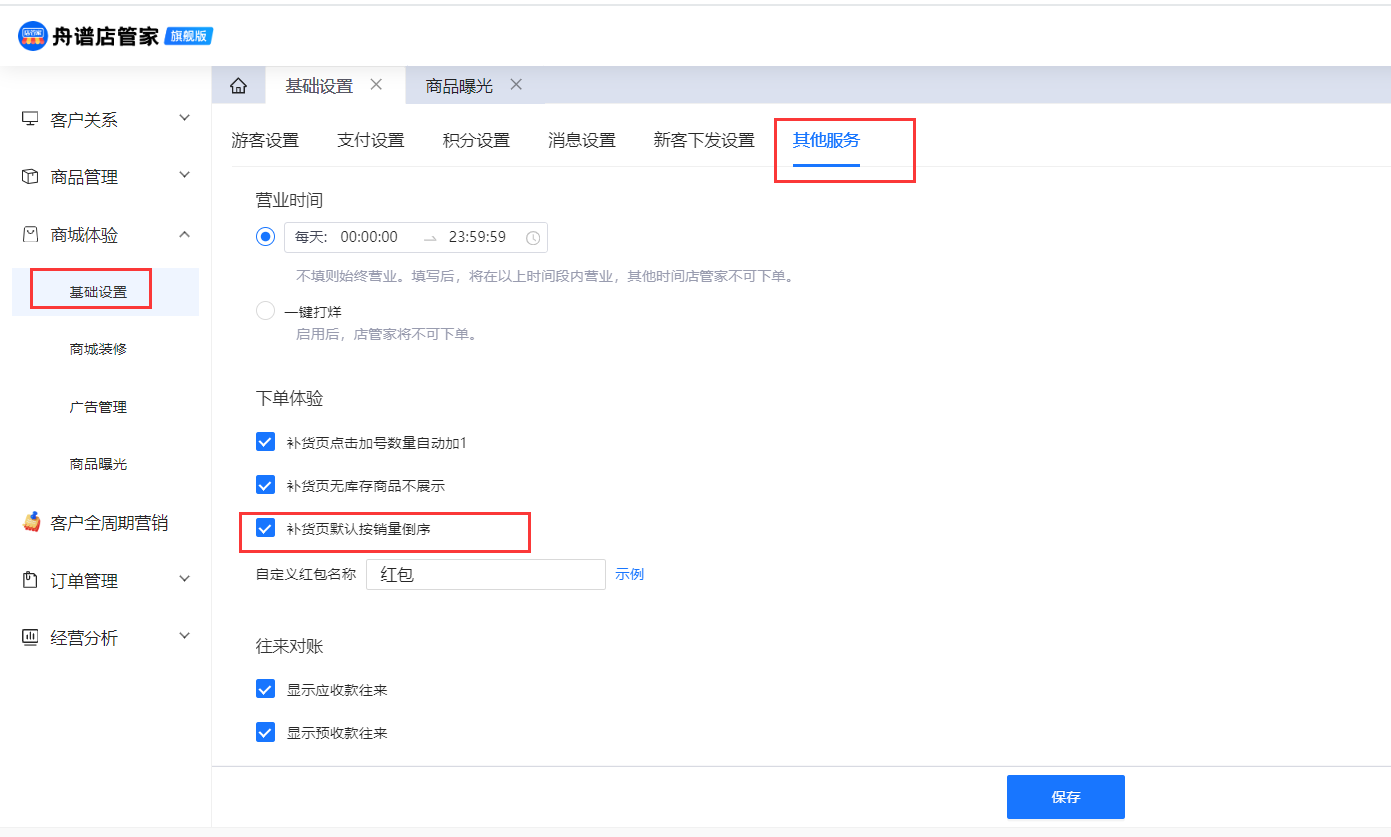
Task: Select the 一键打烊 radio button
Action: pyautogui.click(x=265, y=311)
